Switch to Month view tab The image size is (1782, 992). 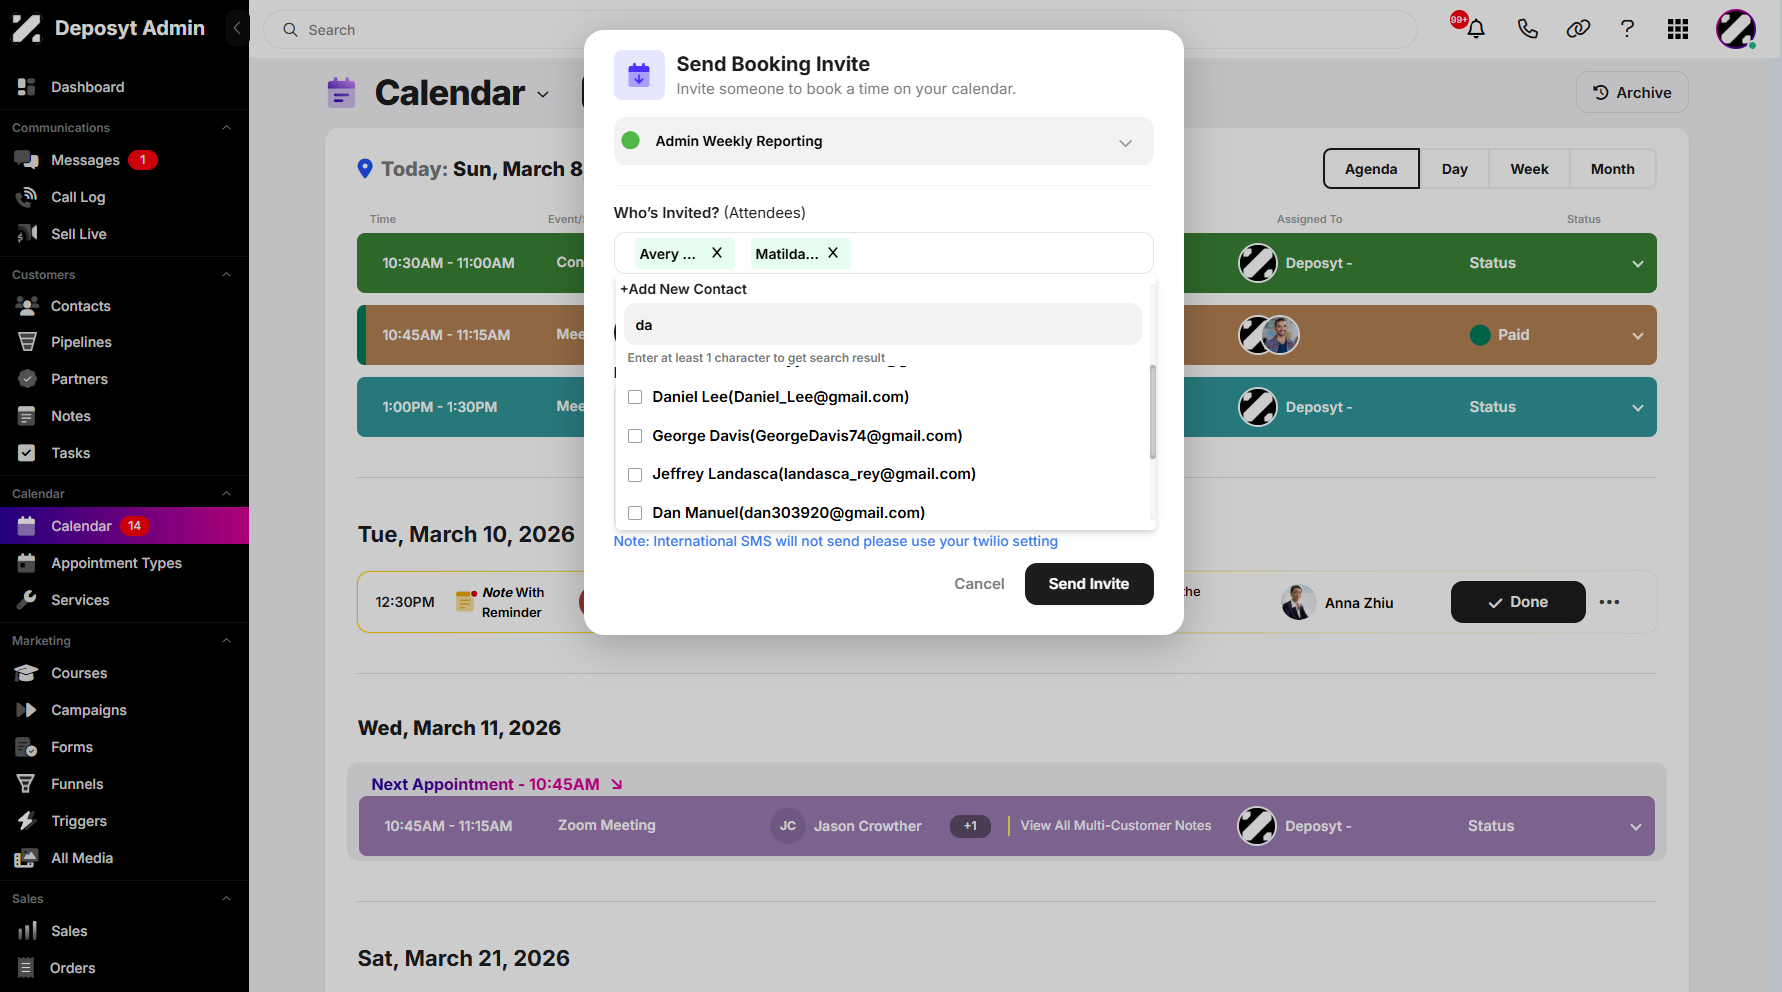1612,169
